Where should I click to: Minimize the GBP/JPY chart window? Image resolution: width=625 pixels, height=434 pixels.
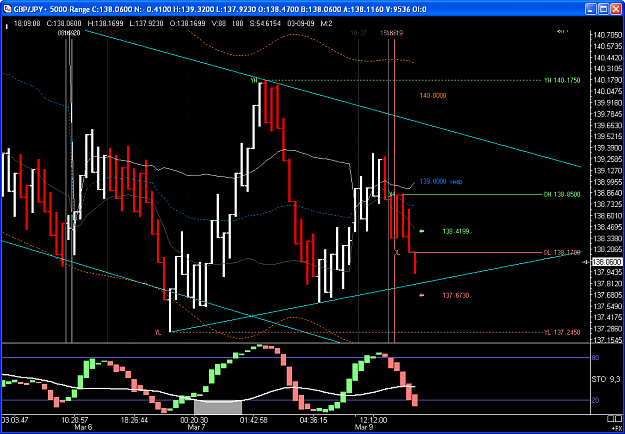591,8
